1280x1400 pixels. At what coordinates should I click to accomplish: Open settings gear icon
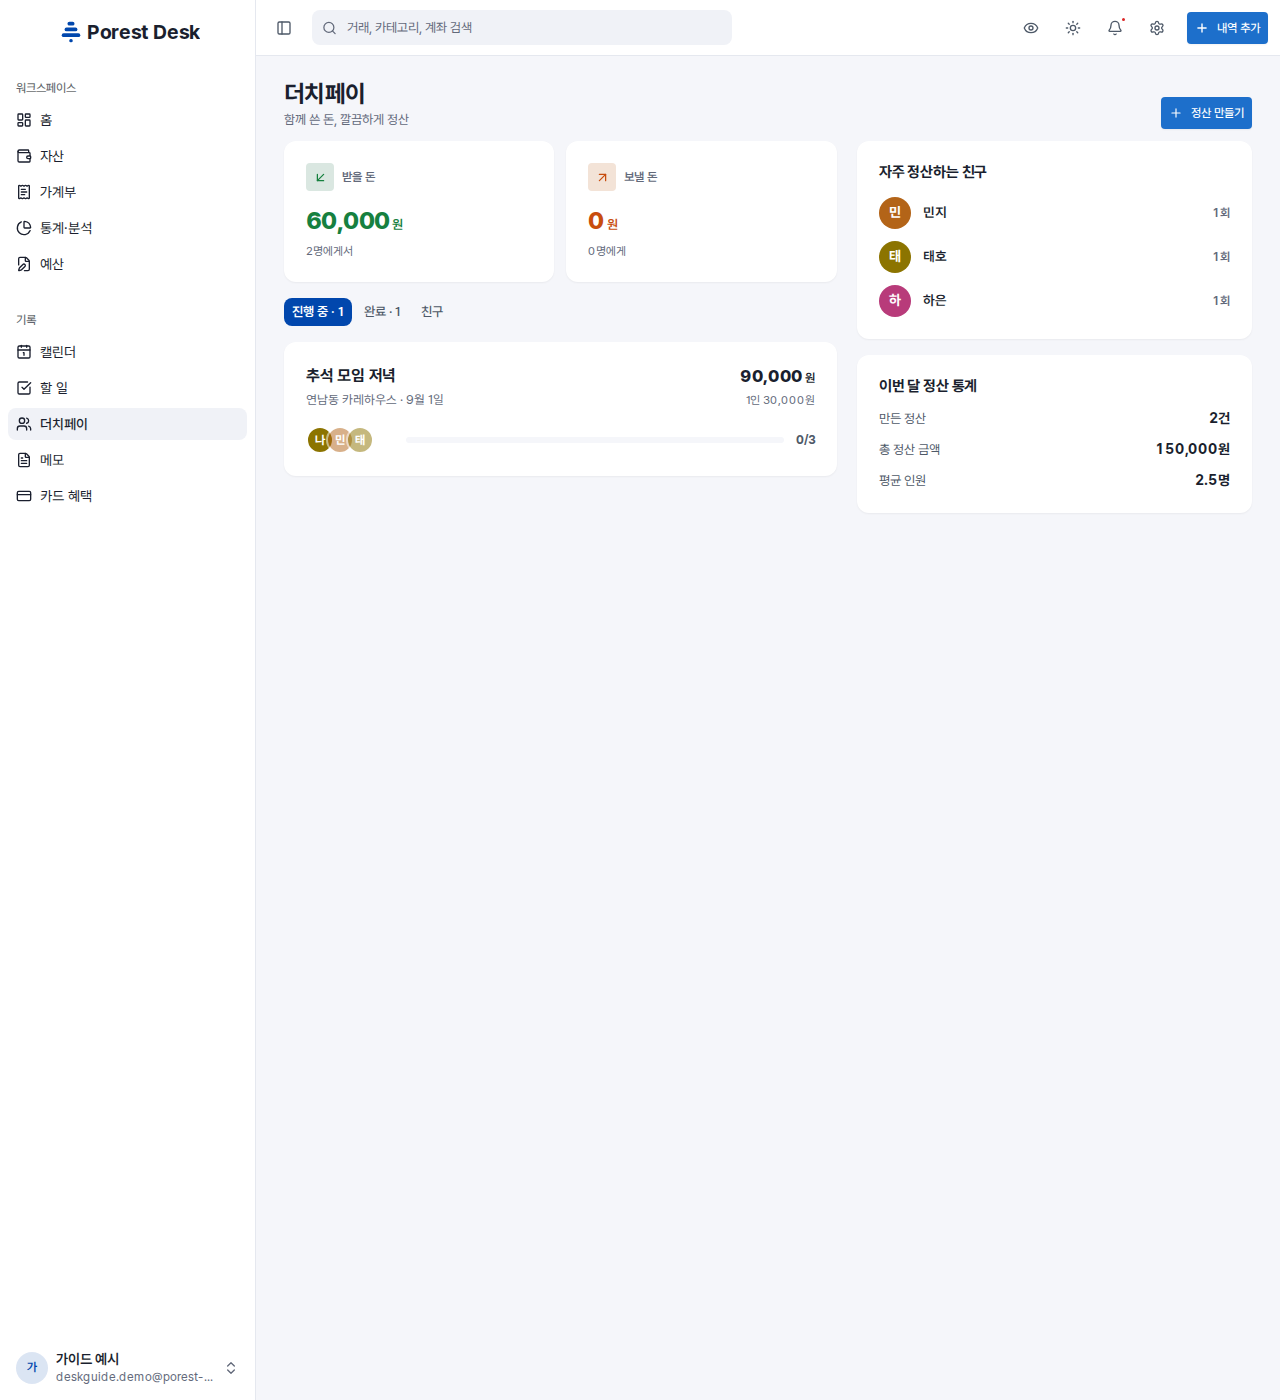pos(1157,28)
